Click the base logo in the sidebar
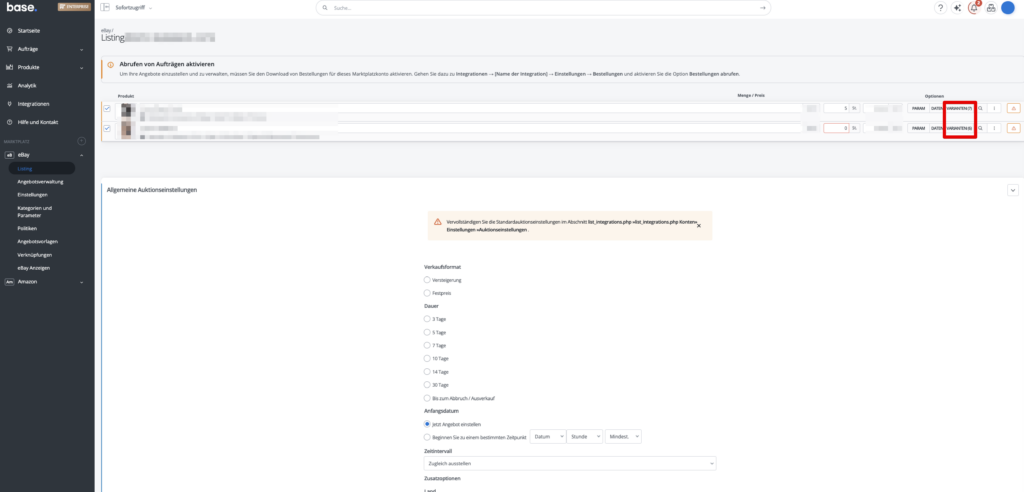The width and height of the screenshot is (1024, 492). coord(22,8)
